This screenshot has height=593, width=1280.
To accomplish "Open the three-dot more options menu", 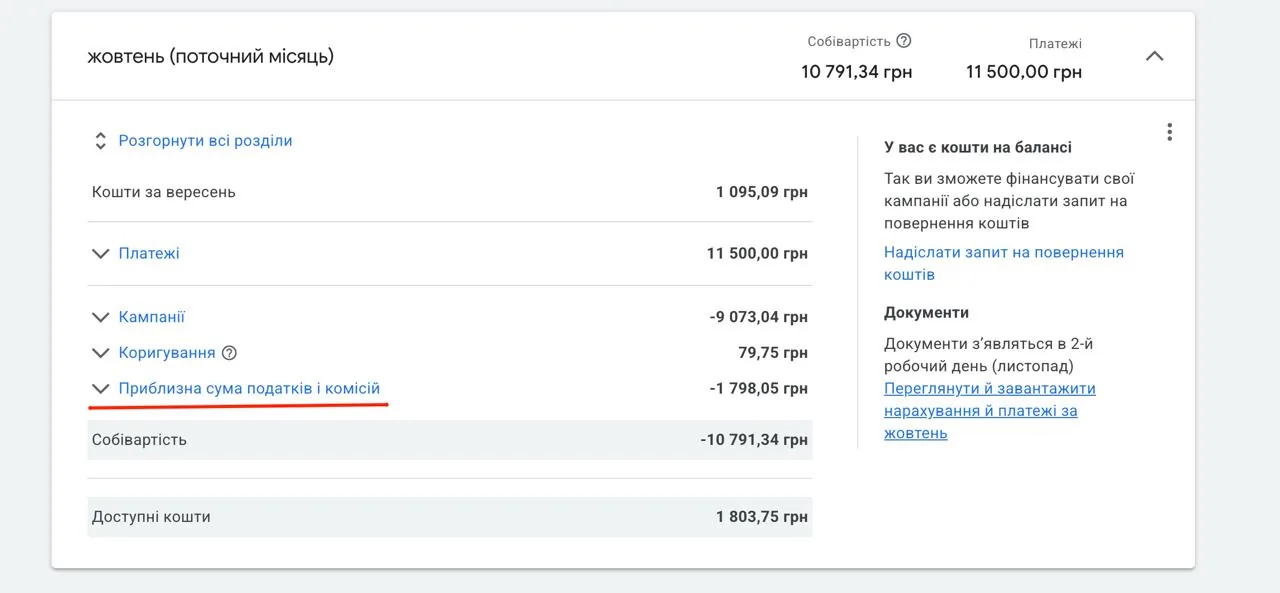I will point(1169,132).
